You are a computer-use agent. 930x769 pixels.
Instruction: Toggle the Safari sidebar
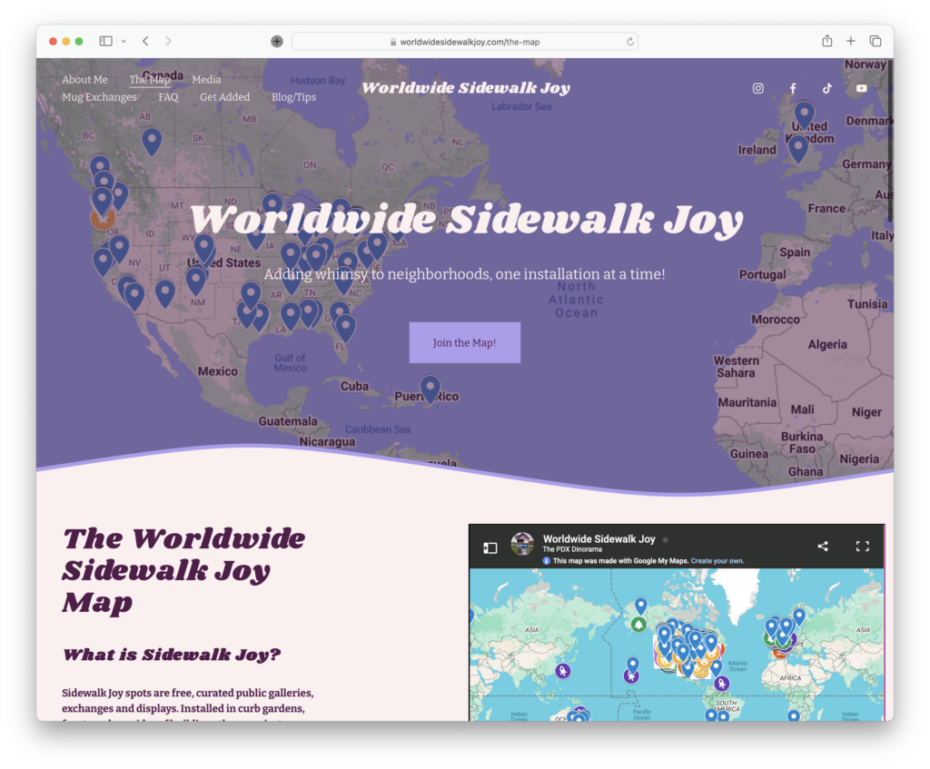pyautogui.click(x=105, y=41)
